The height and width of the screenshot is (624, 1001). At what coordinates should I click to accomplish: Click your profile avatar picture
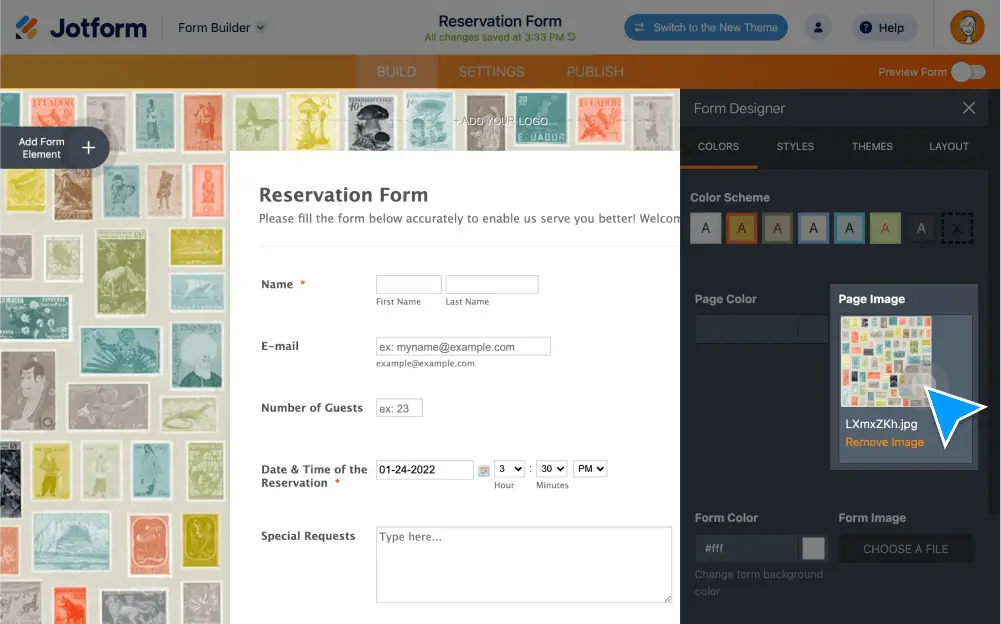point(965,27)
